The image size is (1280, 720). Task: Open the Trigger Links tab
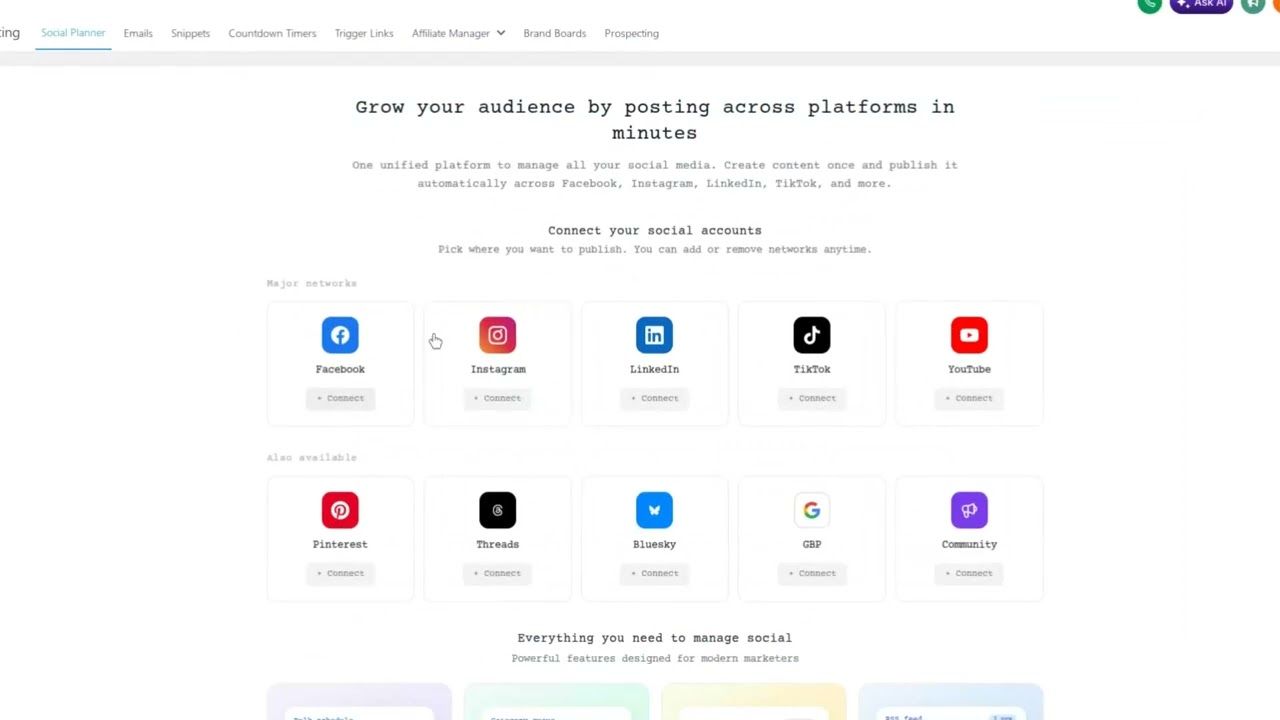(x=364, y=33)
